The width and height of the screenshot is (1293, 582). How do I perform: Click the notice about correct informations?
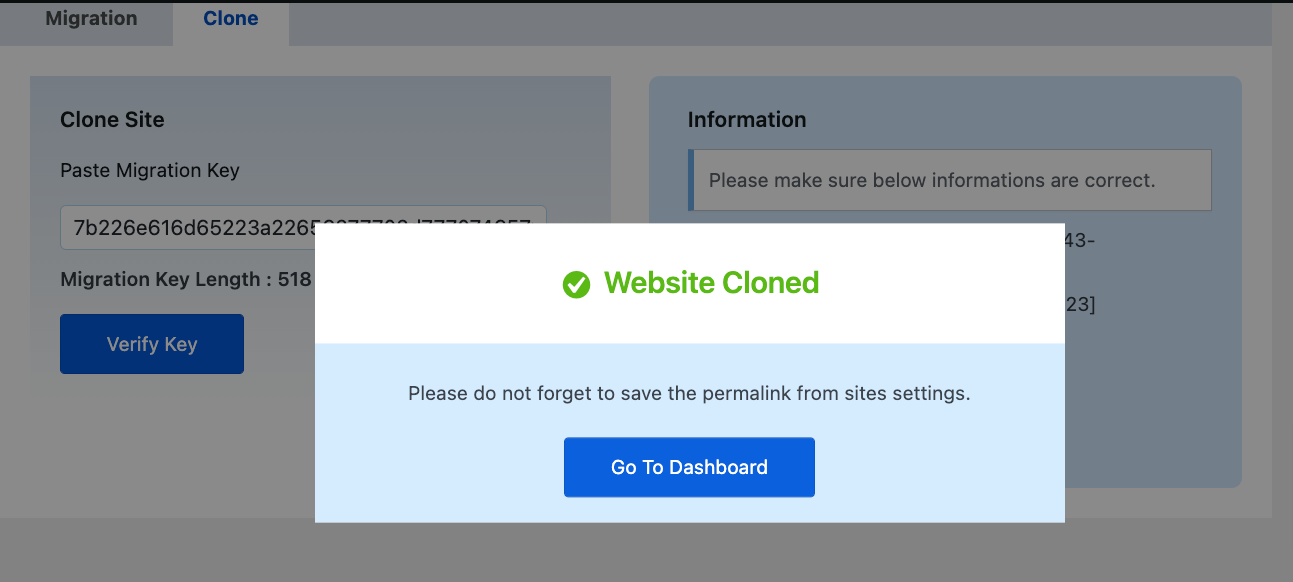coord(932,181)
